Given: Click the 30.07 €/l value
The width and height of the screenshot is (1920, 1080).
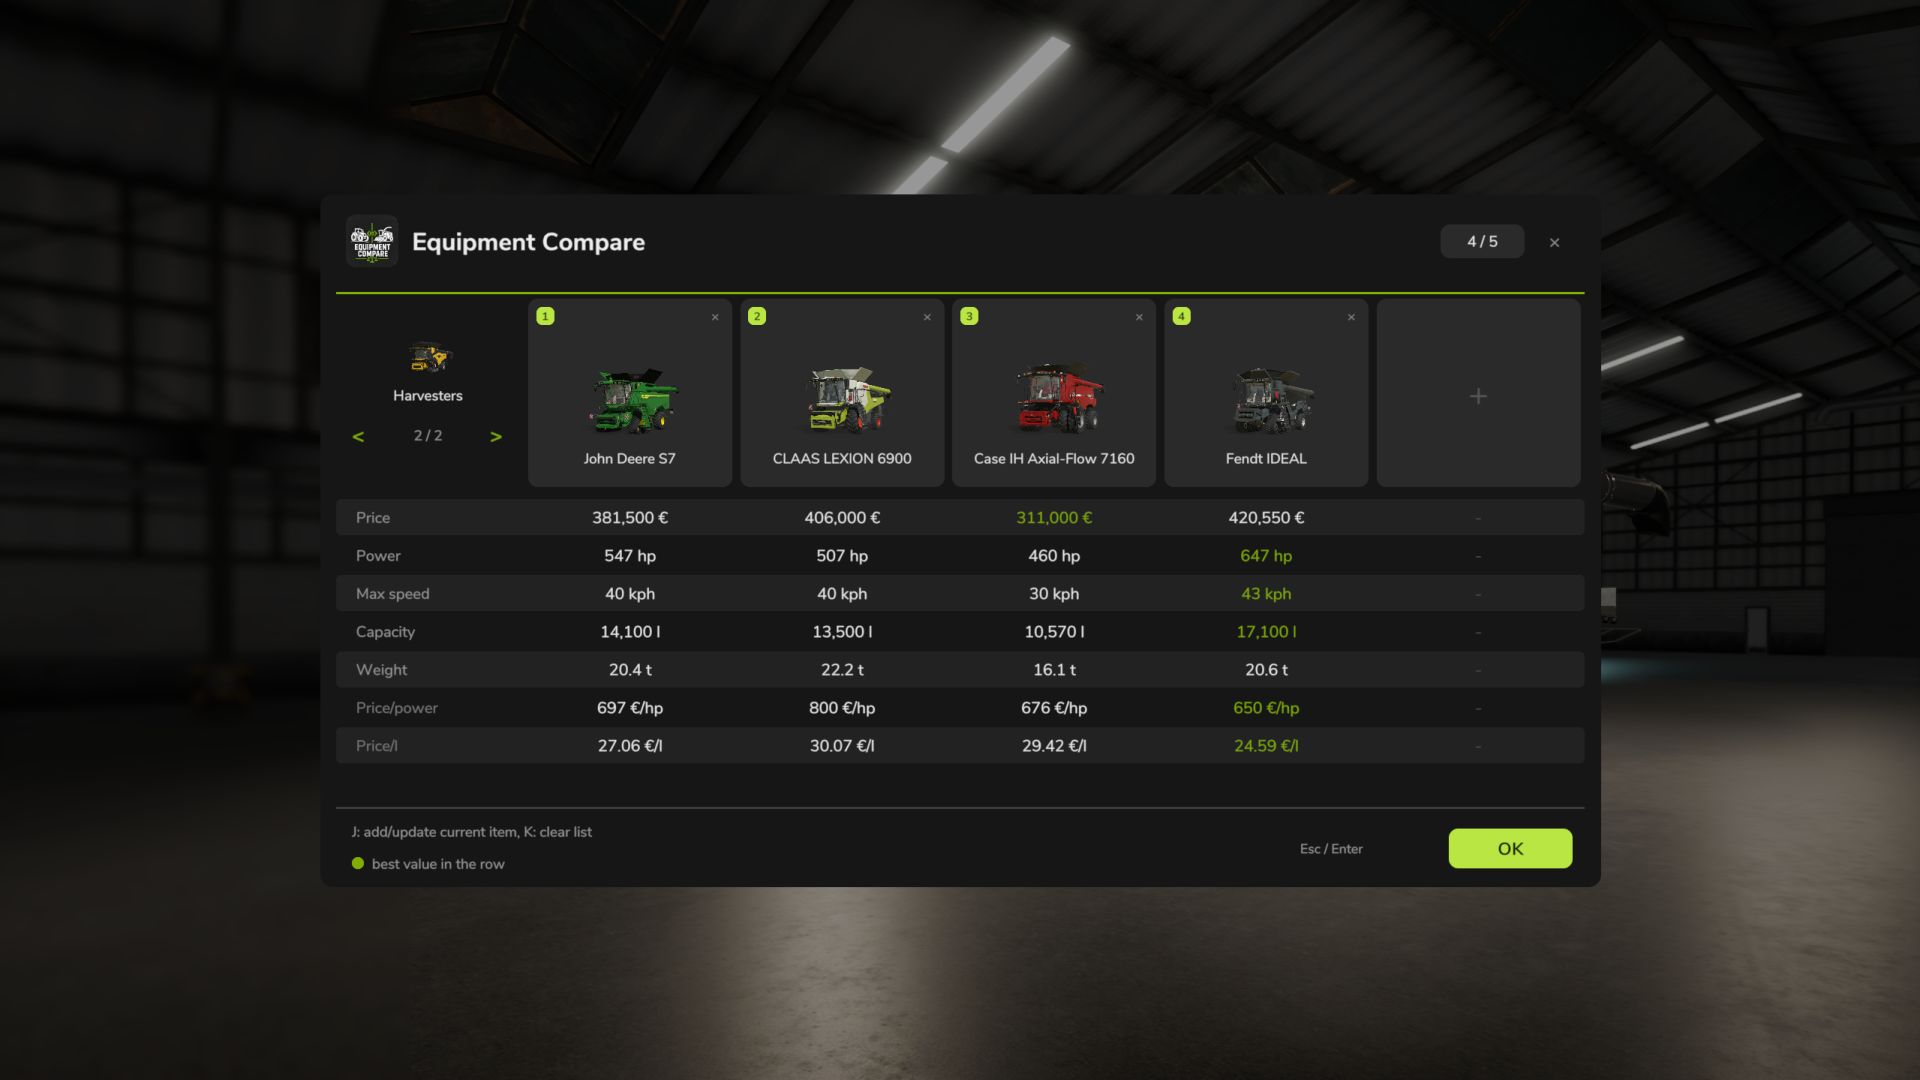Looking at the screenshot, I should 842,745.
